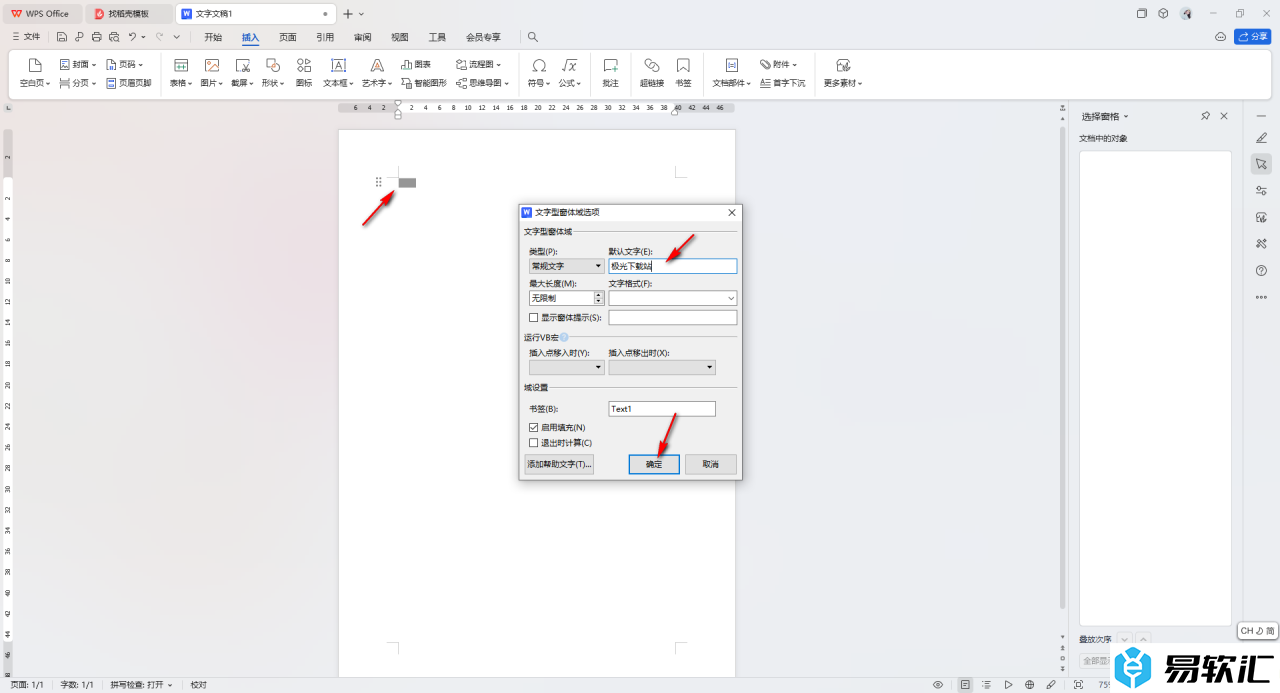Open 插入点移入时 macro dropdown
The width and height of the screenshot is (1280, 693).
click(x=566, y=367)
